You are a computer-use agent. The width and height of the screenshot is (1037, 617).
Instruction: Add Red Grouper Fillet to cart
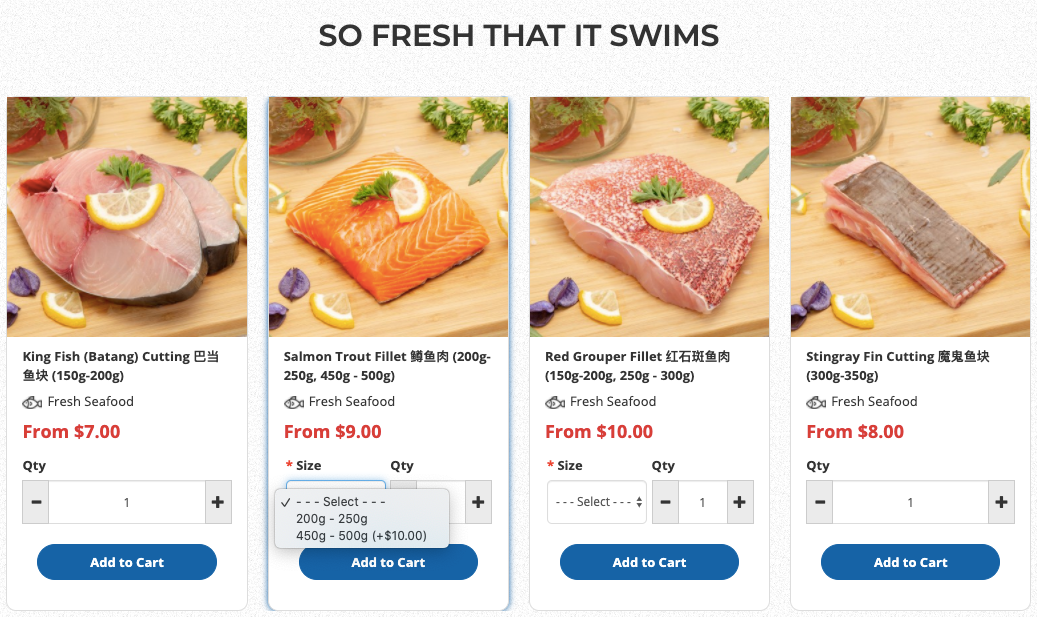click(649, 562)
